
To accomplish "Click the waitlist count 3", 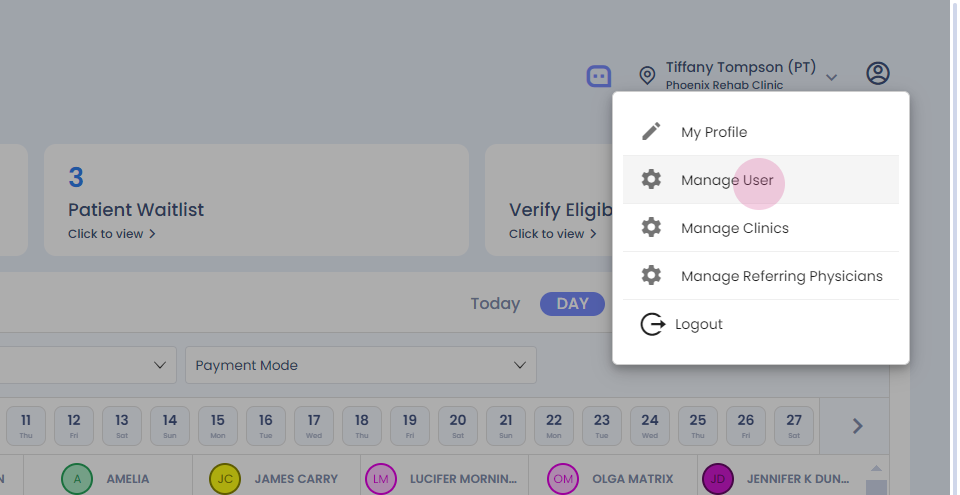I will (x=76, y=178).
